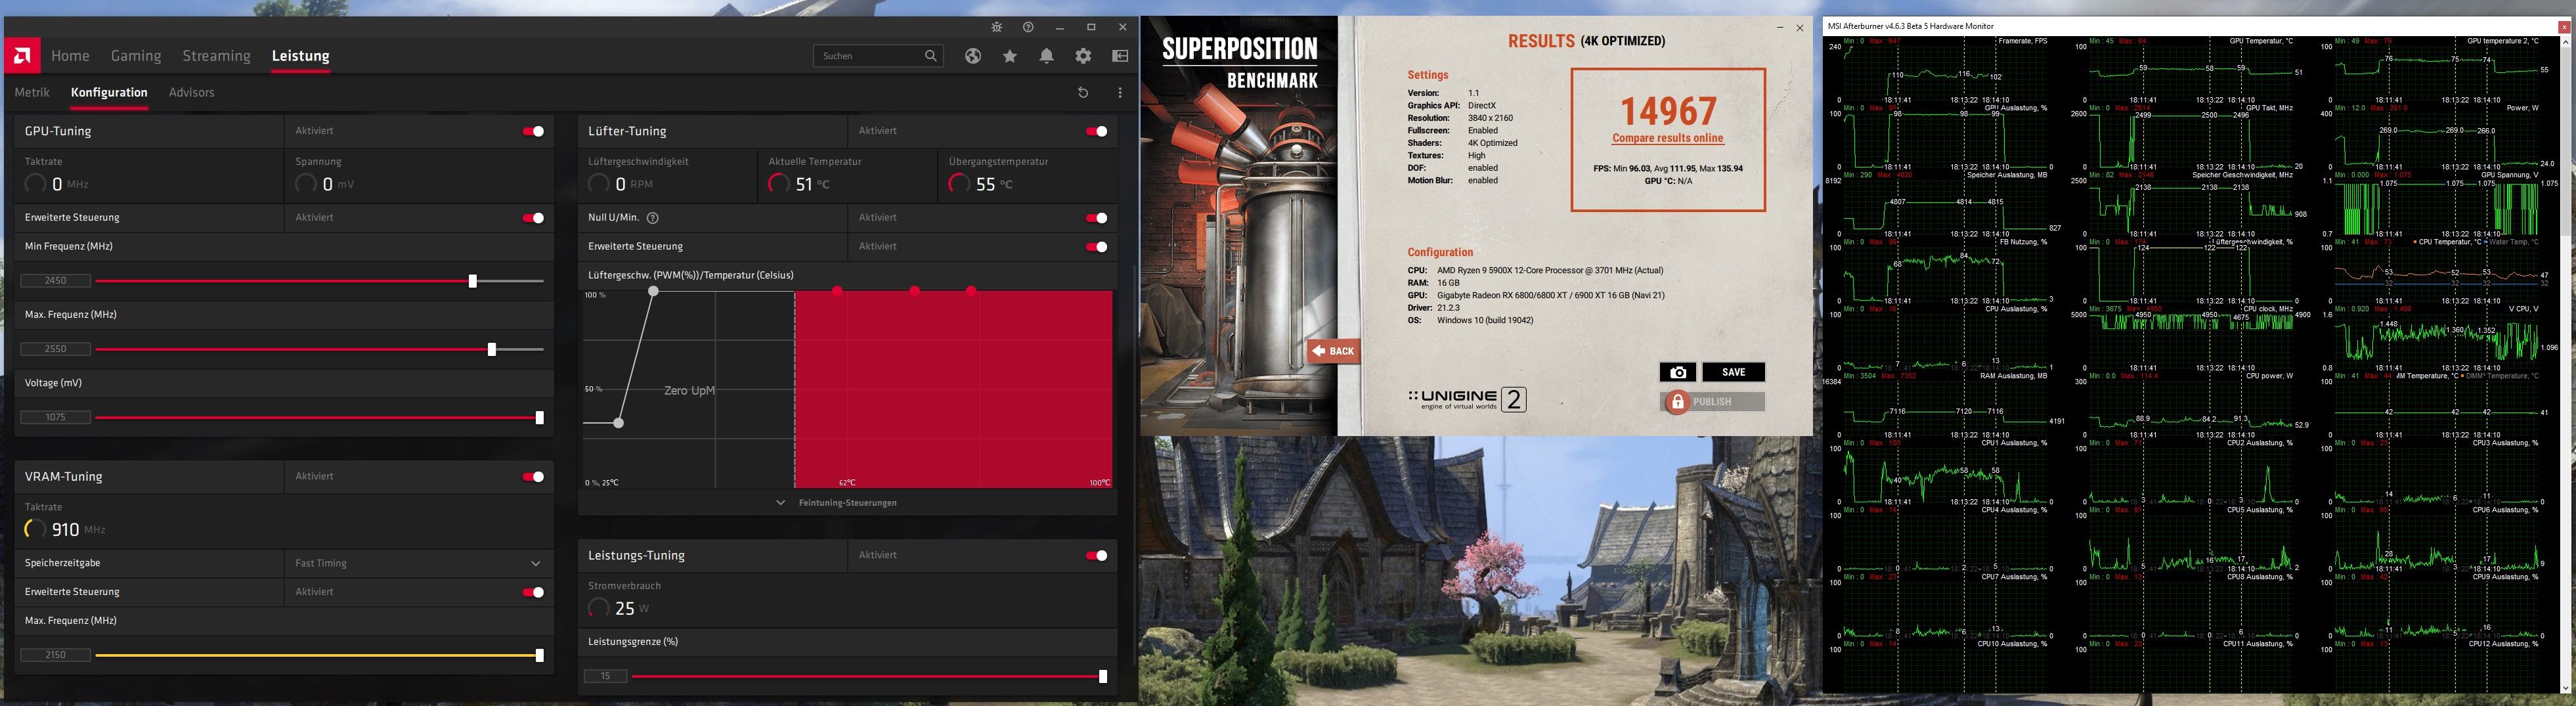Open the Streaming tab

216,56
